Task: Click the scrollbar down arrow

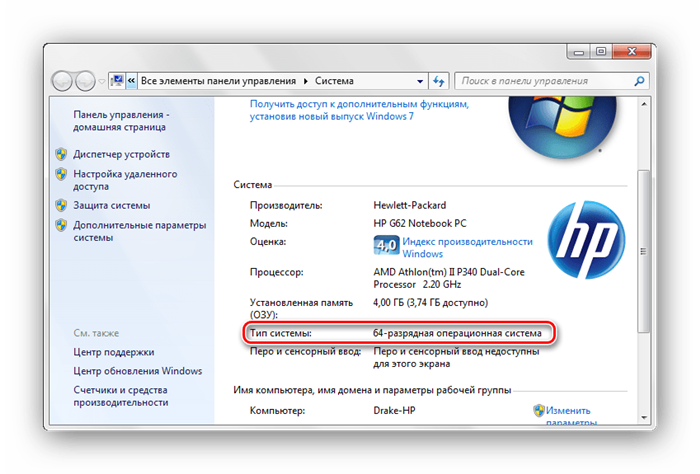Action: point(644,418)
